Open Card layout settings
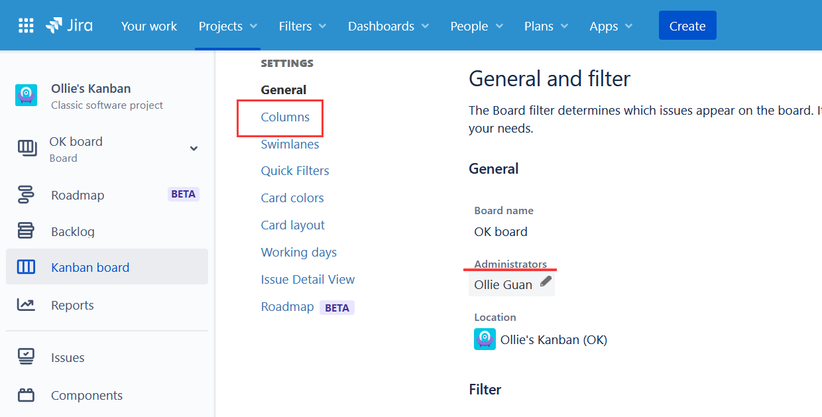 (293, 226)
